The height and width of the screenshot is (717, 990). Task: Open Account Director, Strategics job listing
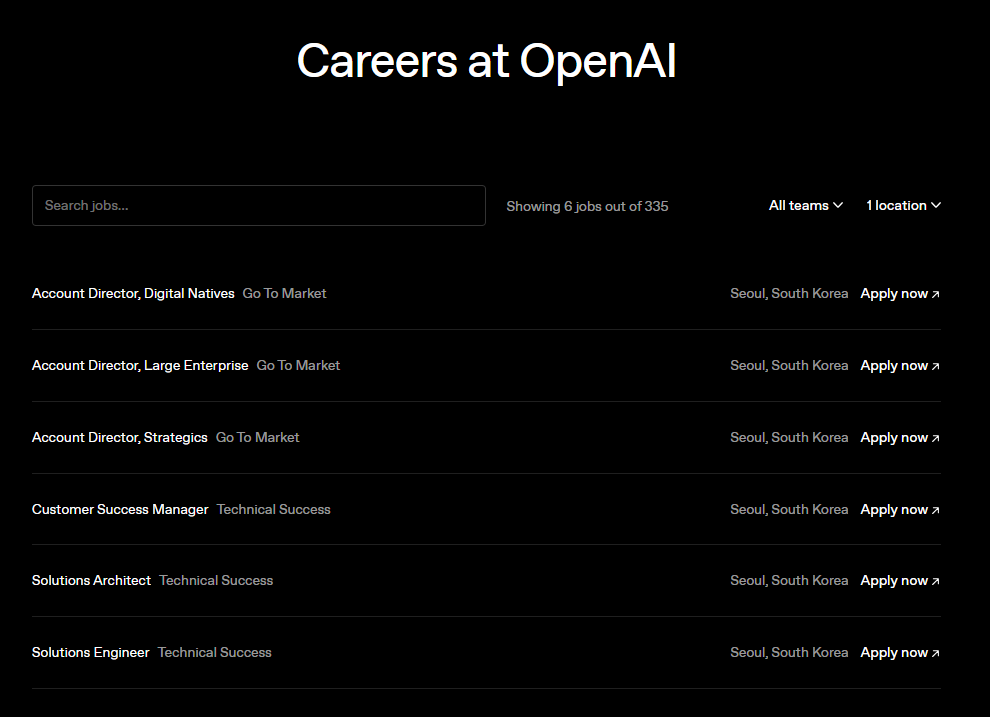(x=120, y=437)
